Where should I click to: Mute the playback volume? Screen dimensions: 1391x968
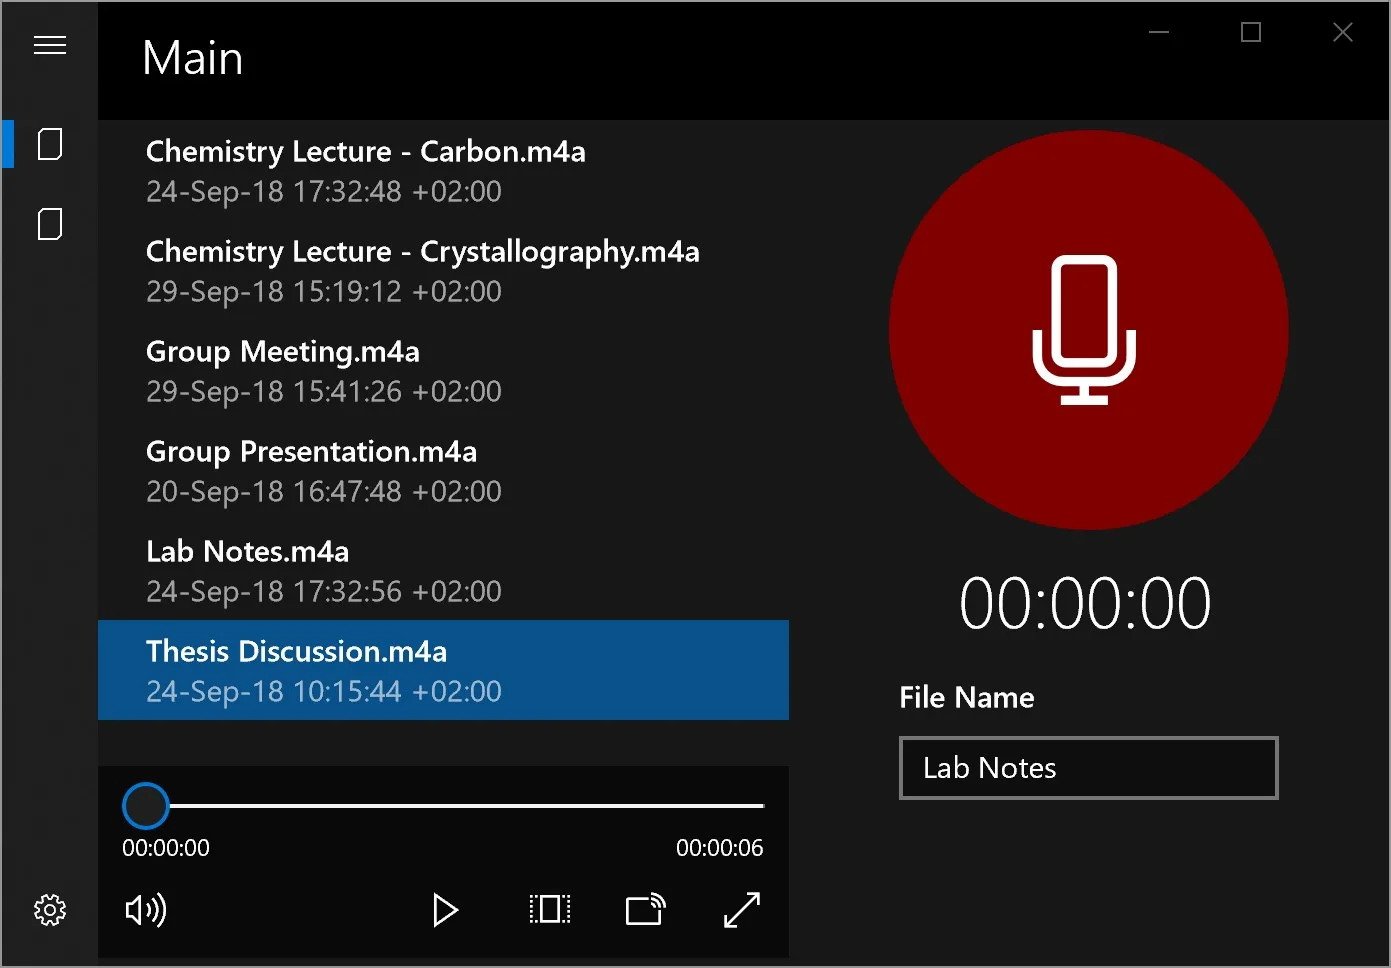(146, 910)
